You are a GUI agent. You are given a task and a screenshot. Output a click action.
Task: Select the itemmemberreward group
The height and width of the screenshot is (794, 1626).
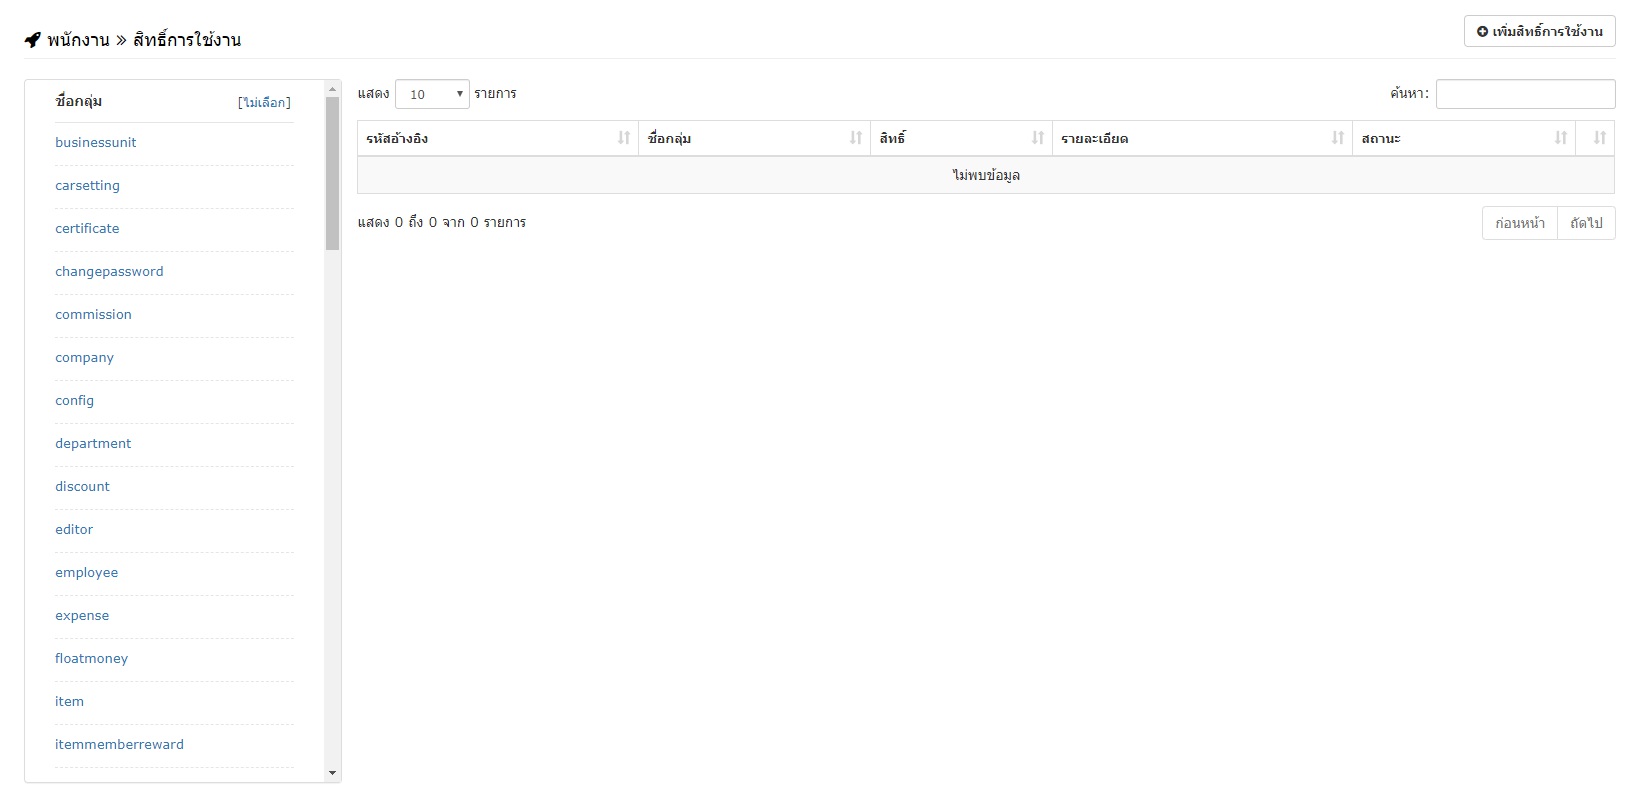[x=119, y=745]
